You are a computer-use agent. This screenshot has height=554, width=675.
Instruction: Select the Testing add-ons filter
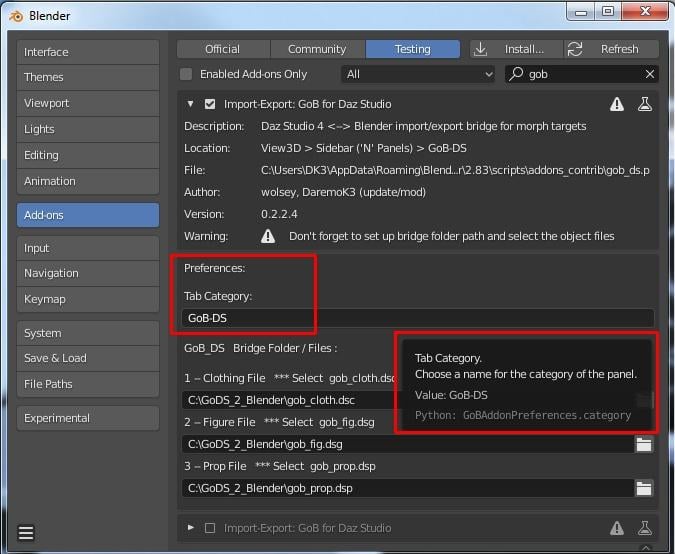click(x=412, y=49)
